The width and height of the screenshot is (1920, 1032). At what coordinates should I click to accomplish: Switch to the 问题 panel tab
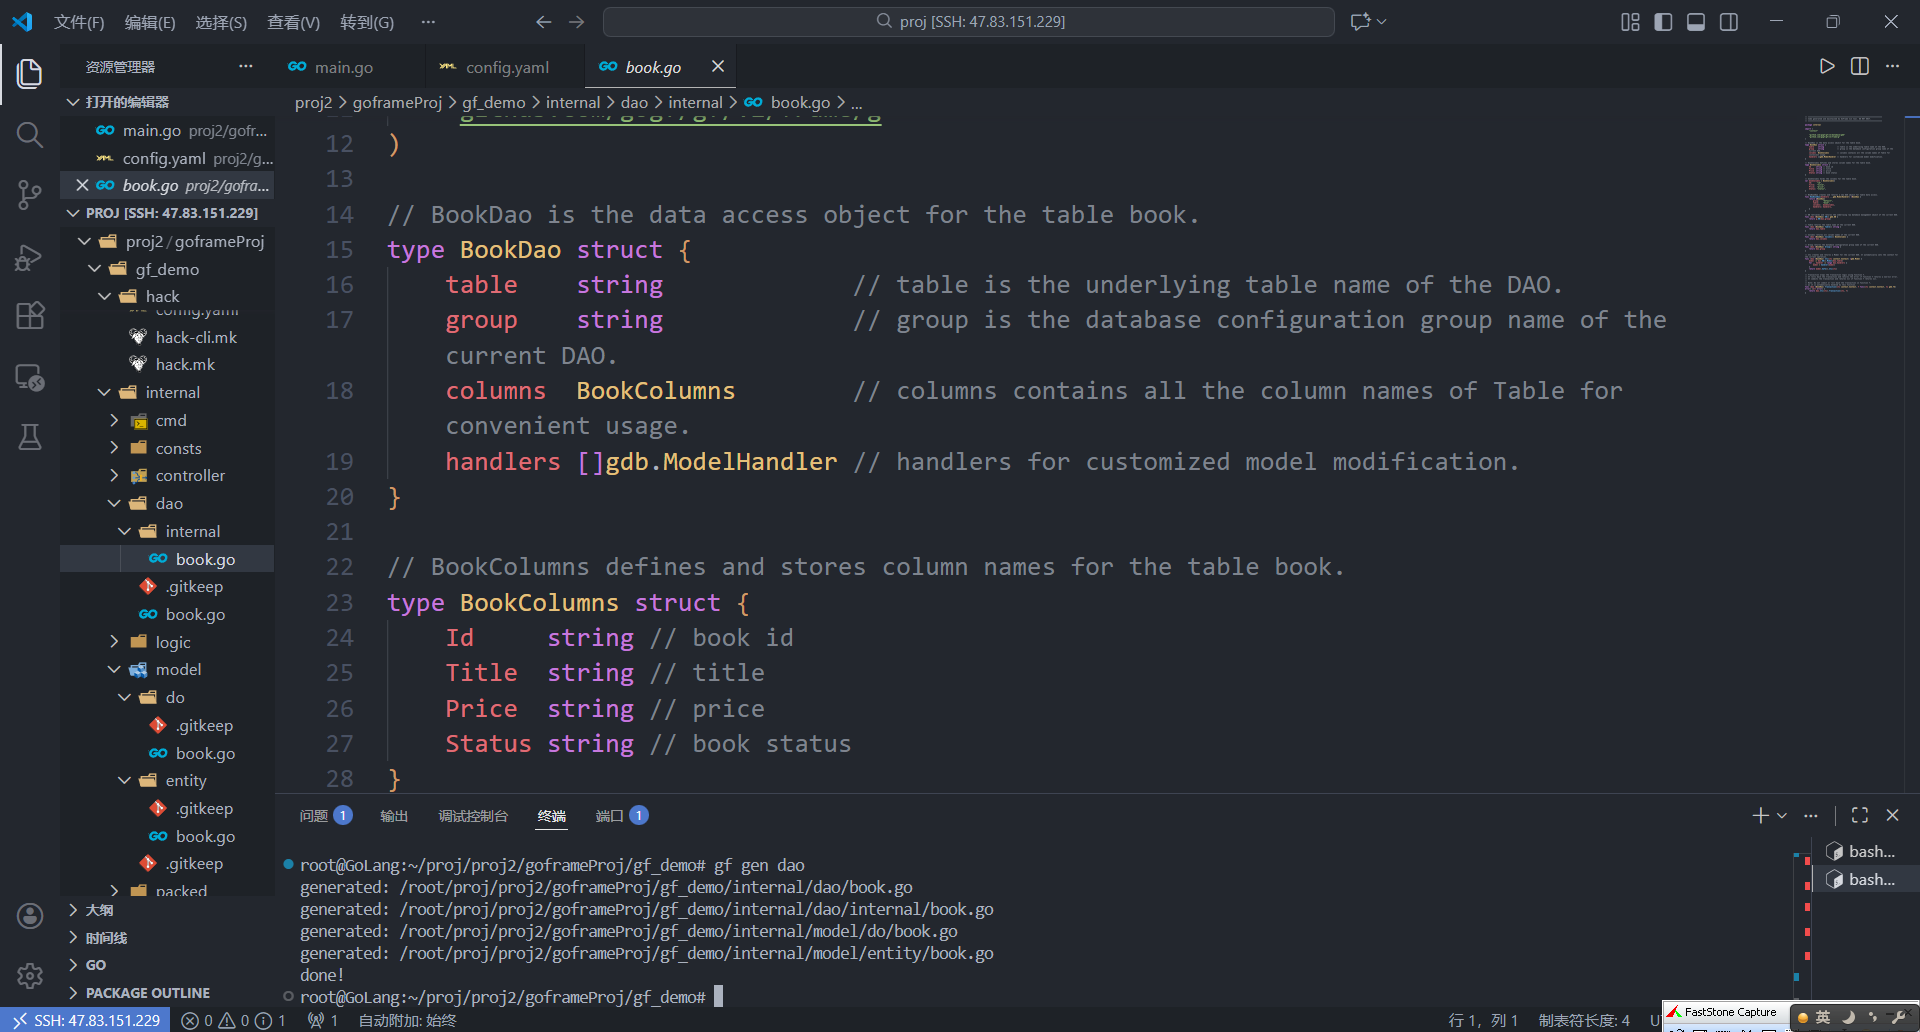(x=325, y=816)
